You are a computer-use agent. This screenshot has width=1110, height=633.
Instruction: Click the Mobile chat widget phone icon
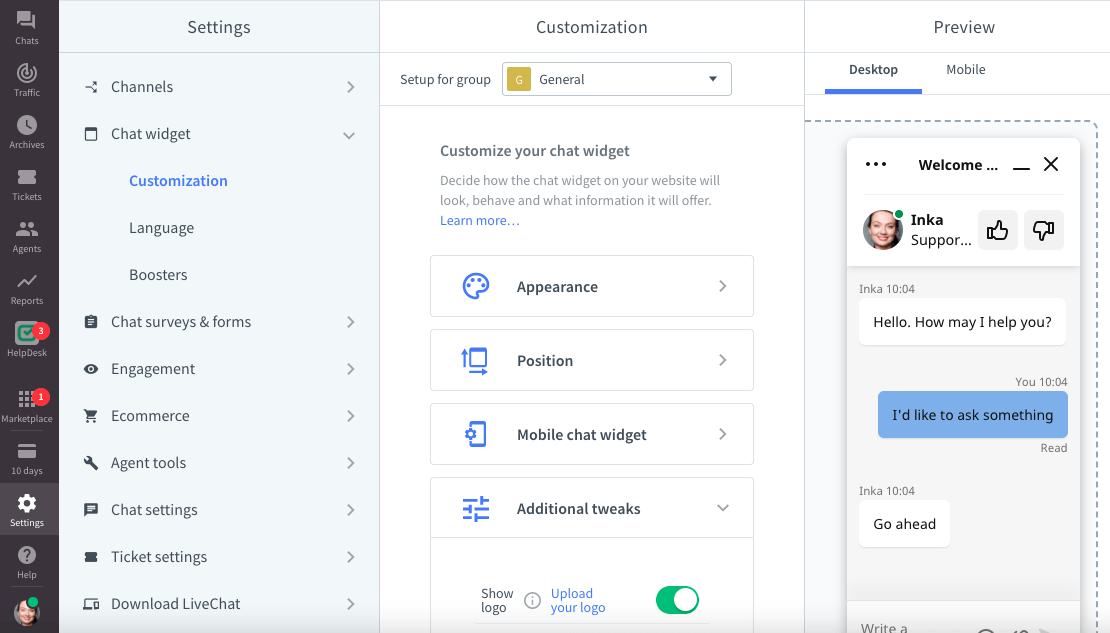[475, 434]
